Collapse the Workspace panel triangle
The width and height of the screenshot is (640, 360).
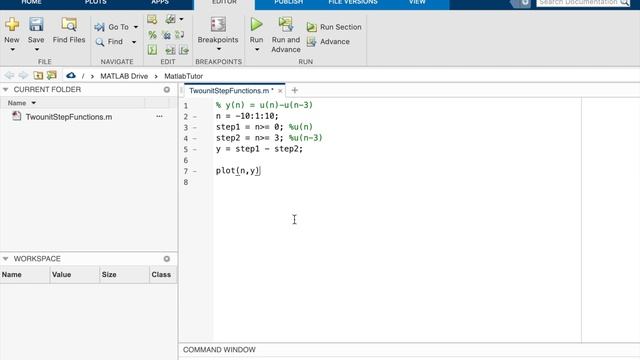(6, 259)
